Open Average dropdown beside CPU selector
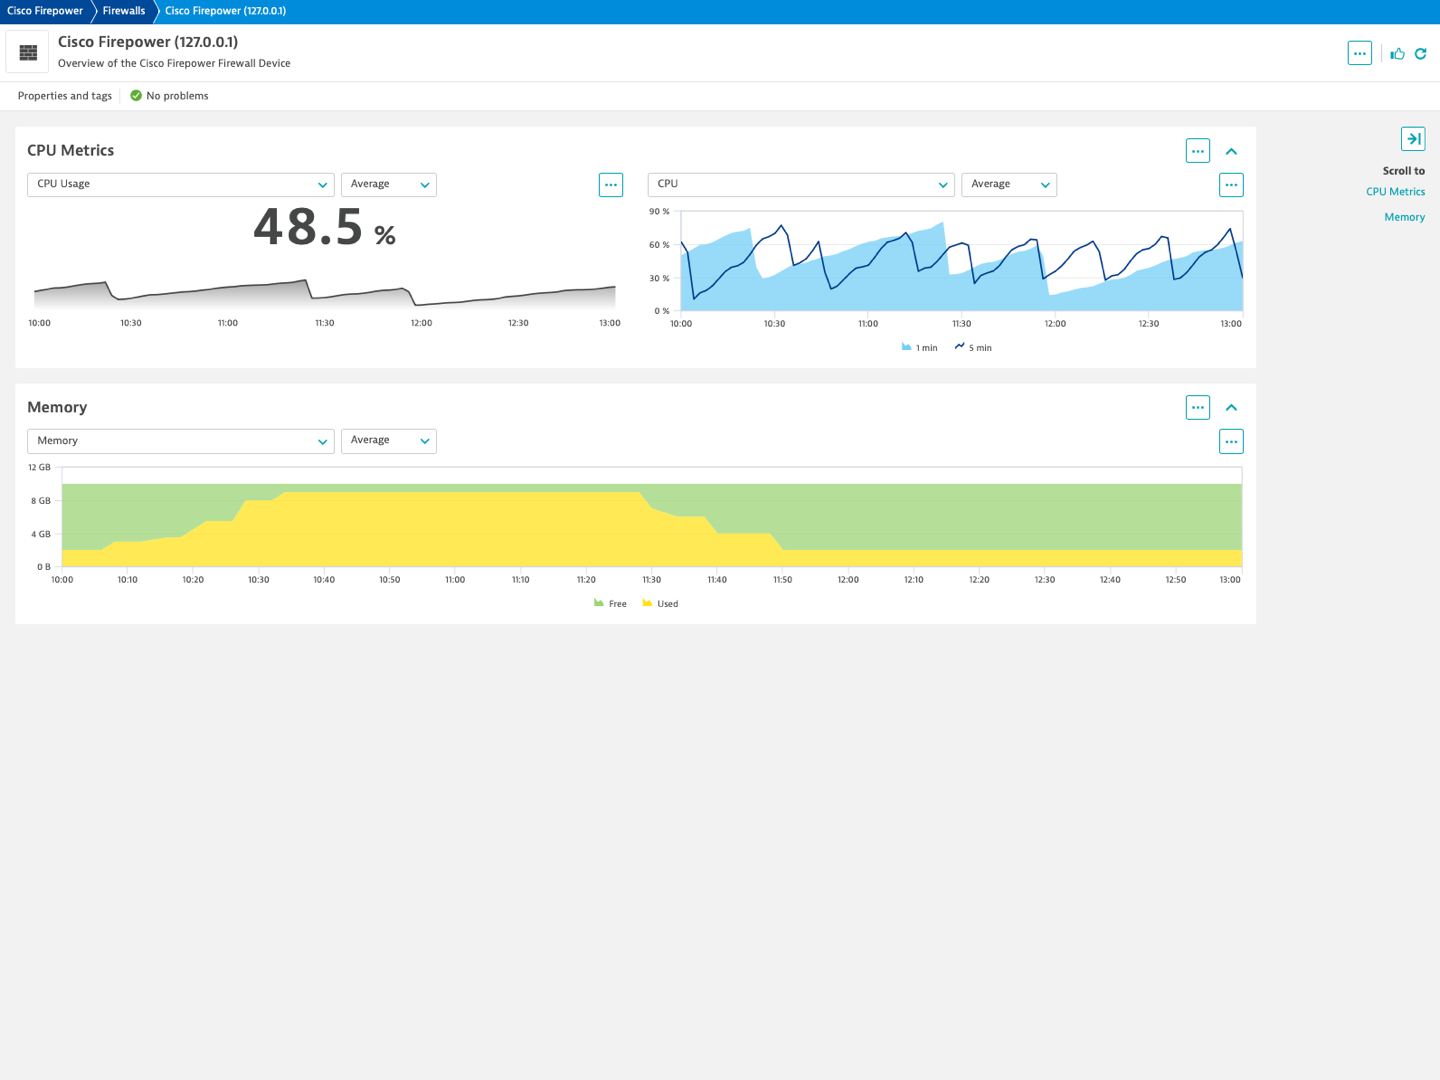The width and height of the screenshot is (1440, 1080). [x=1009, y=185]
